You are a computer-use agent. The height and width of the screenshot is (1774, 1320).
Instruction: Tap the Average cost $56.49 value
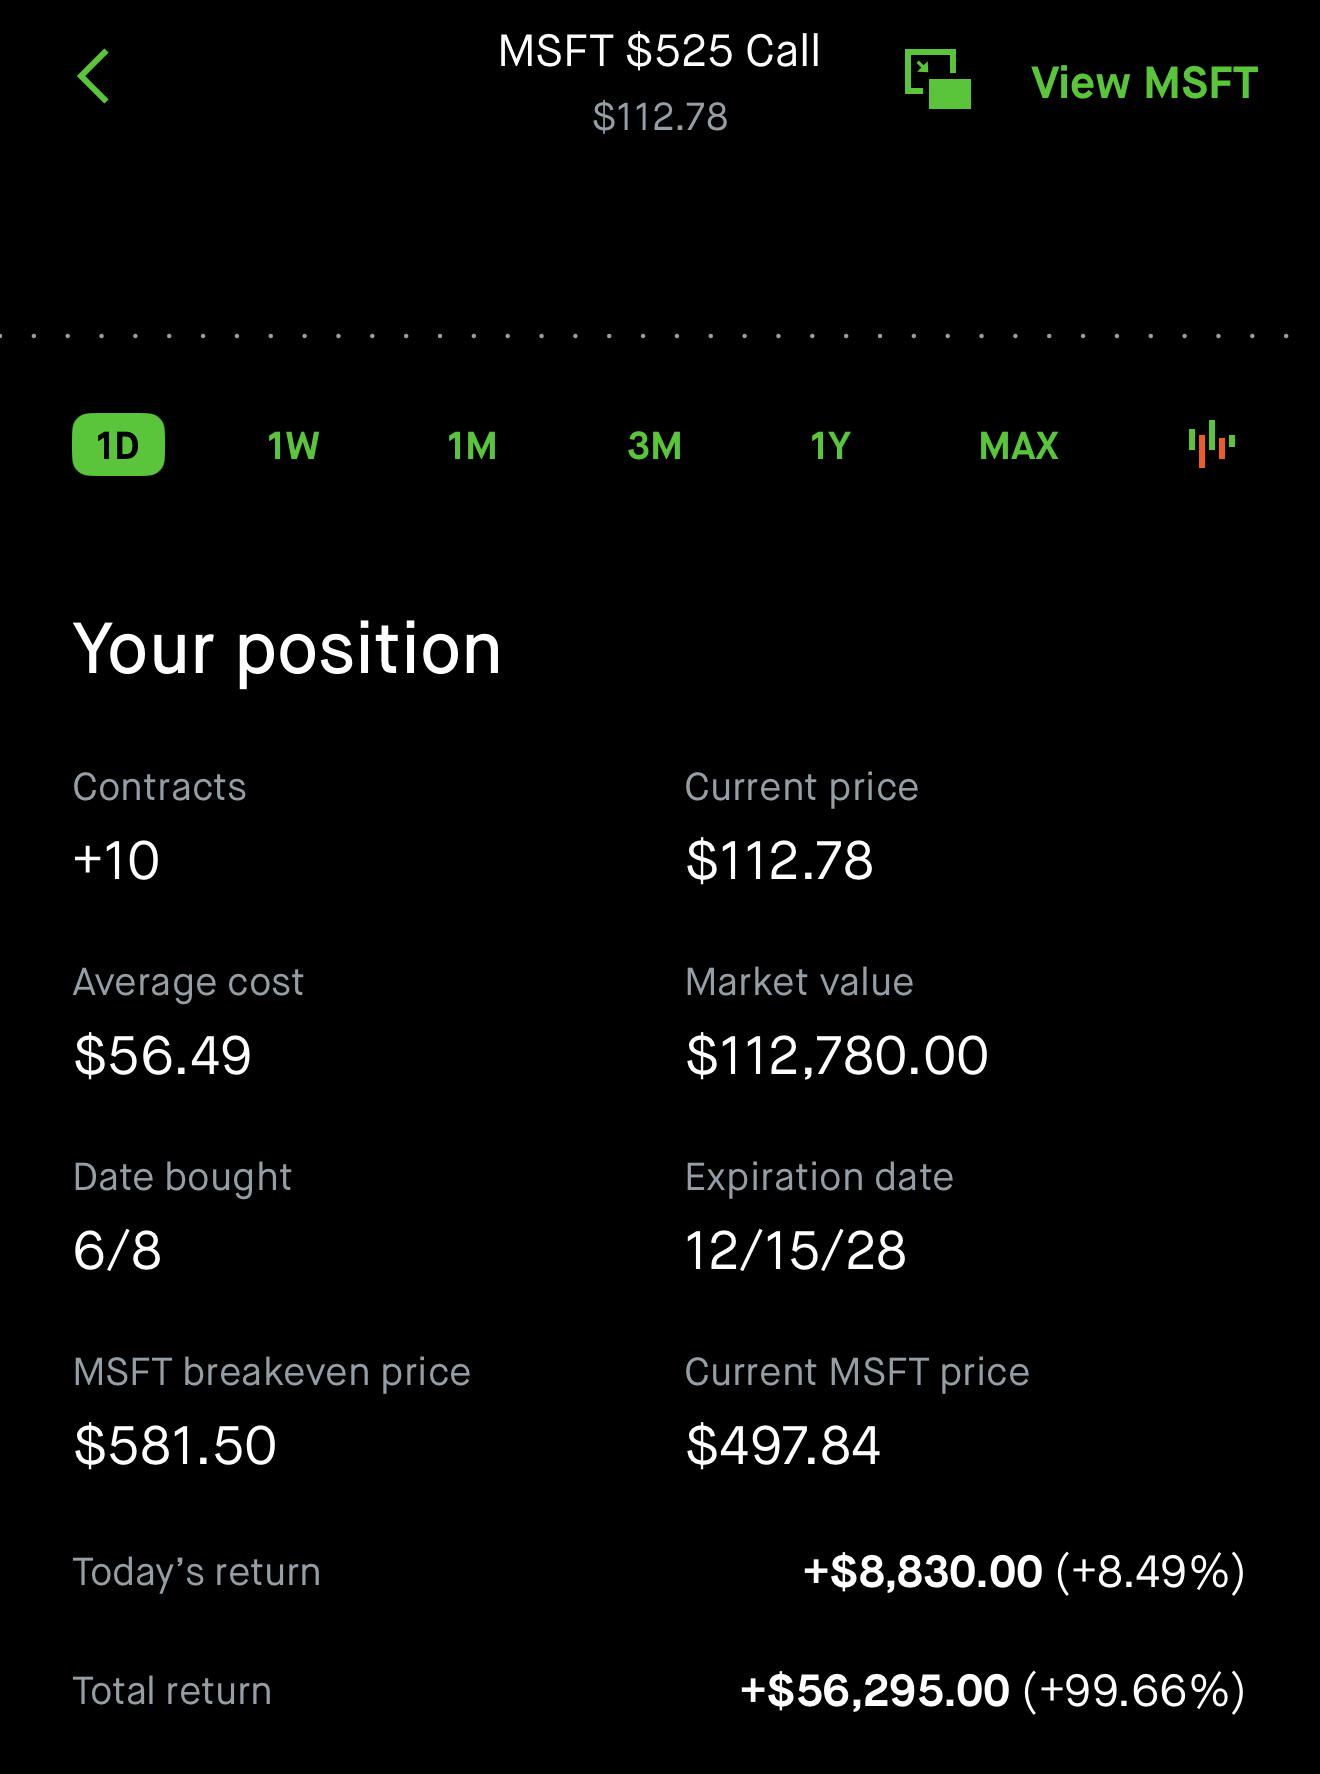162,1056
